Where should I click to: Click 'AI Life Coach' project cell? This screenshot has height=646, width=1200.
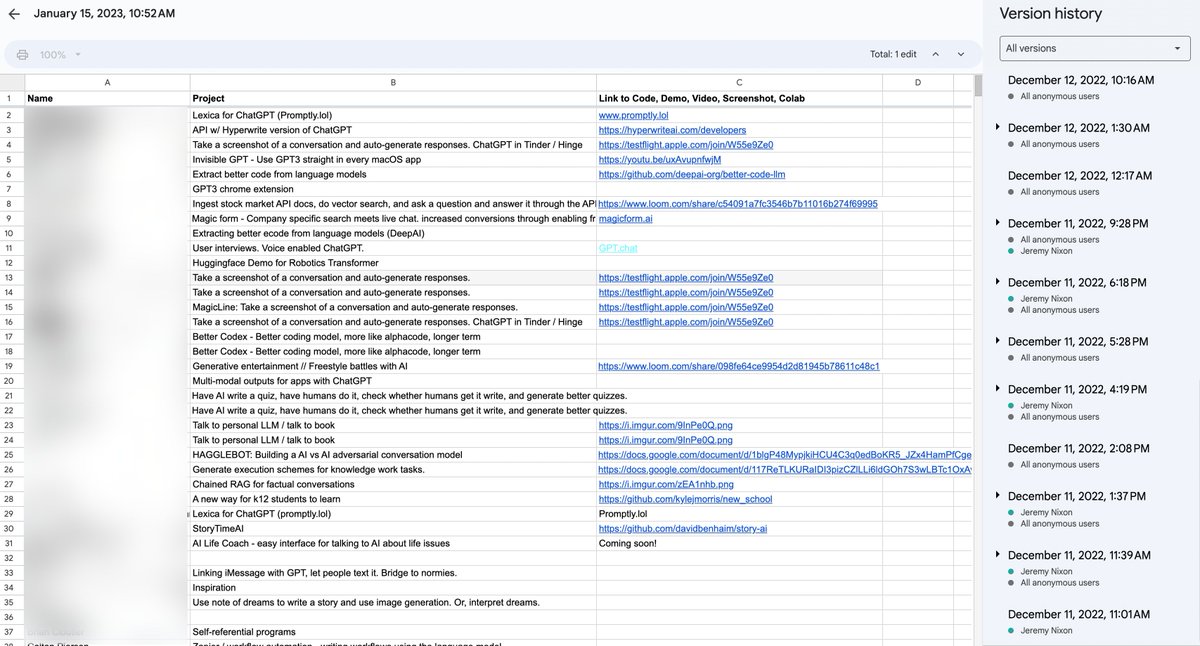click(x=393, y=543)
